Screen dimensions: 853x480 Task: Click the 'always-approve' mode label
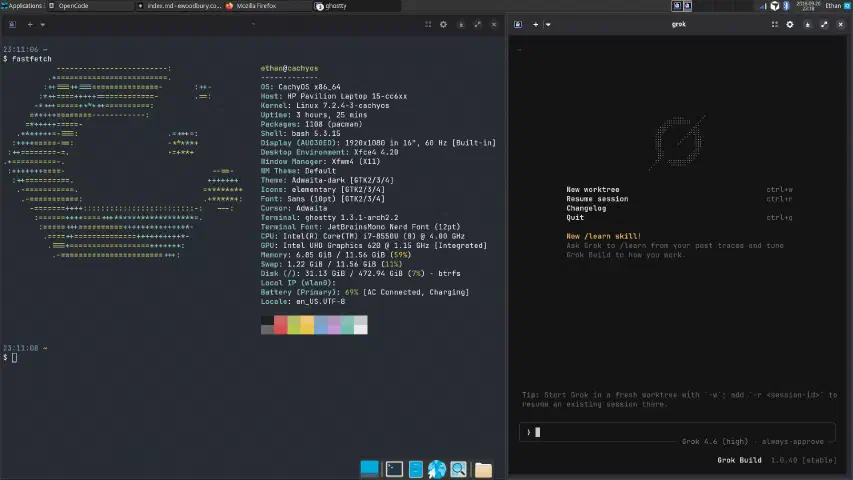pos(793,441)
